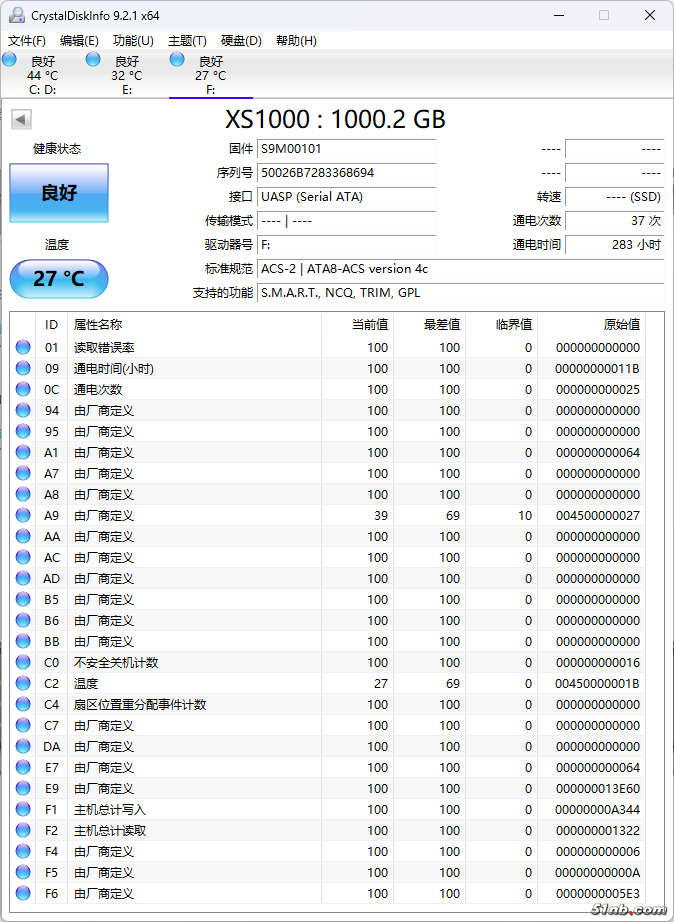Screen dimensions: 674x922
Task: Click the 27 °C temperature button
Action: (59, 278)
